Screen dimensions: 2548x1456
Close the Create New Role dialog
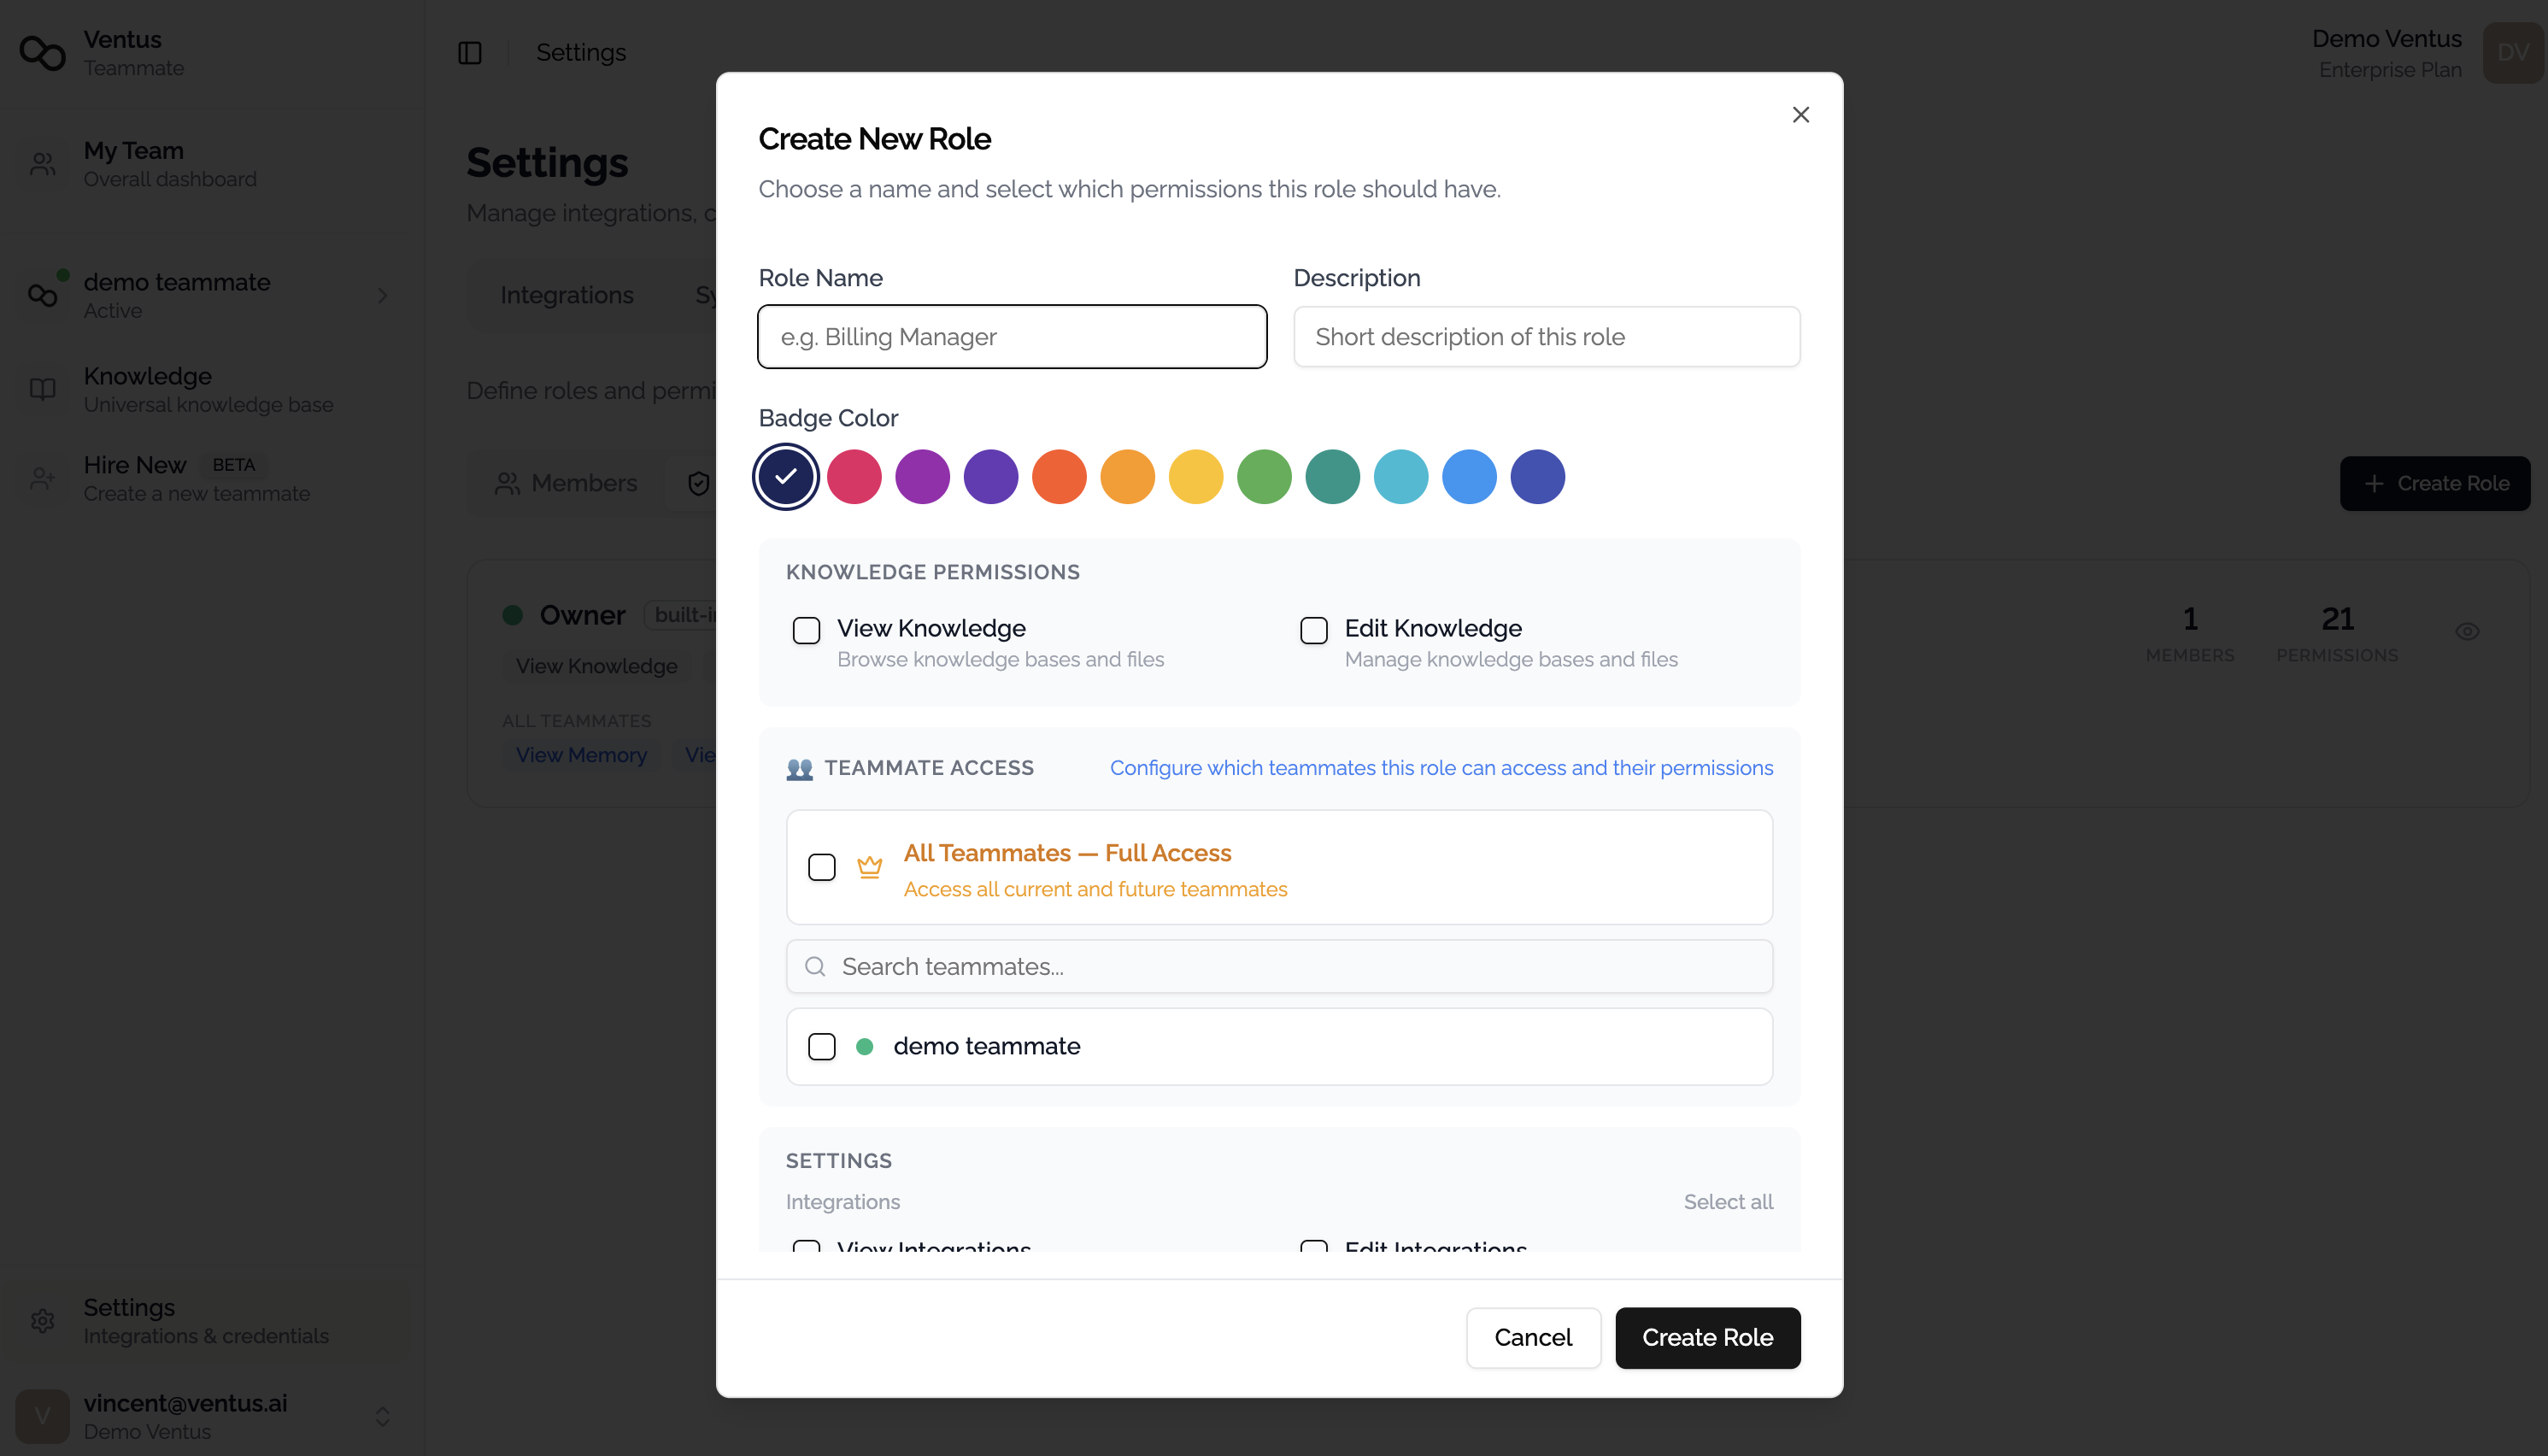pos(1800,115)
